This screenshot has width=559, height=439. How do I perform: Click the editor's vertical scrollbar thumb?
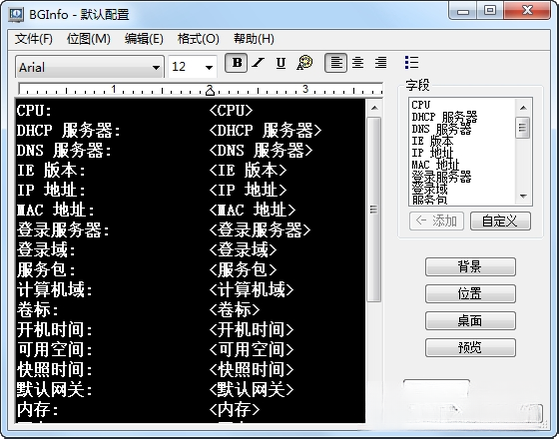click(374, 209)
